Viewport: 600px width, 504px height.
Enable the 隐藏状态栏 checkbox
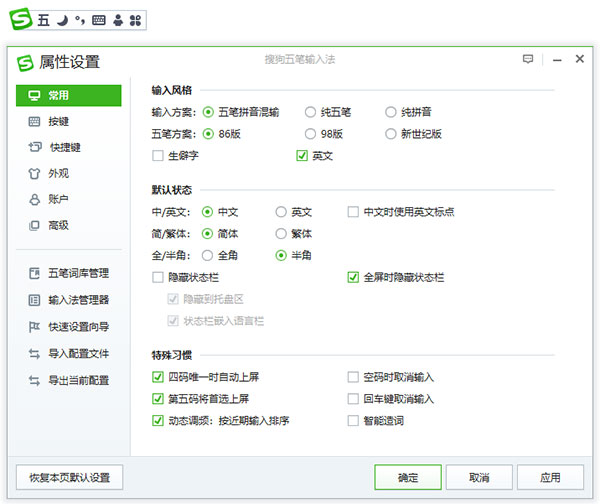click(158, 277)
